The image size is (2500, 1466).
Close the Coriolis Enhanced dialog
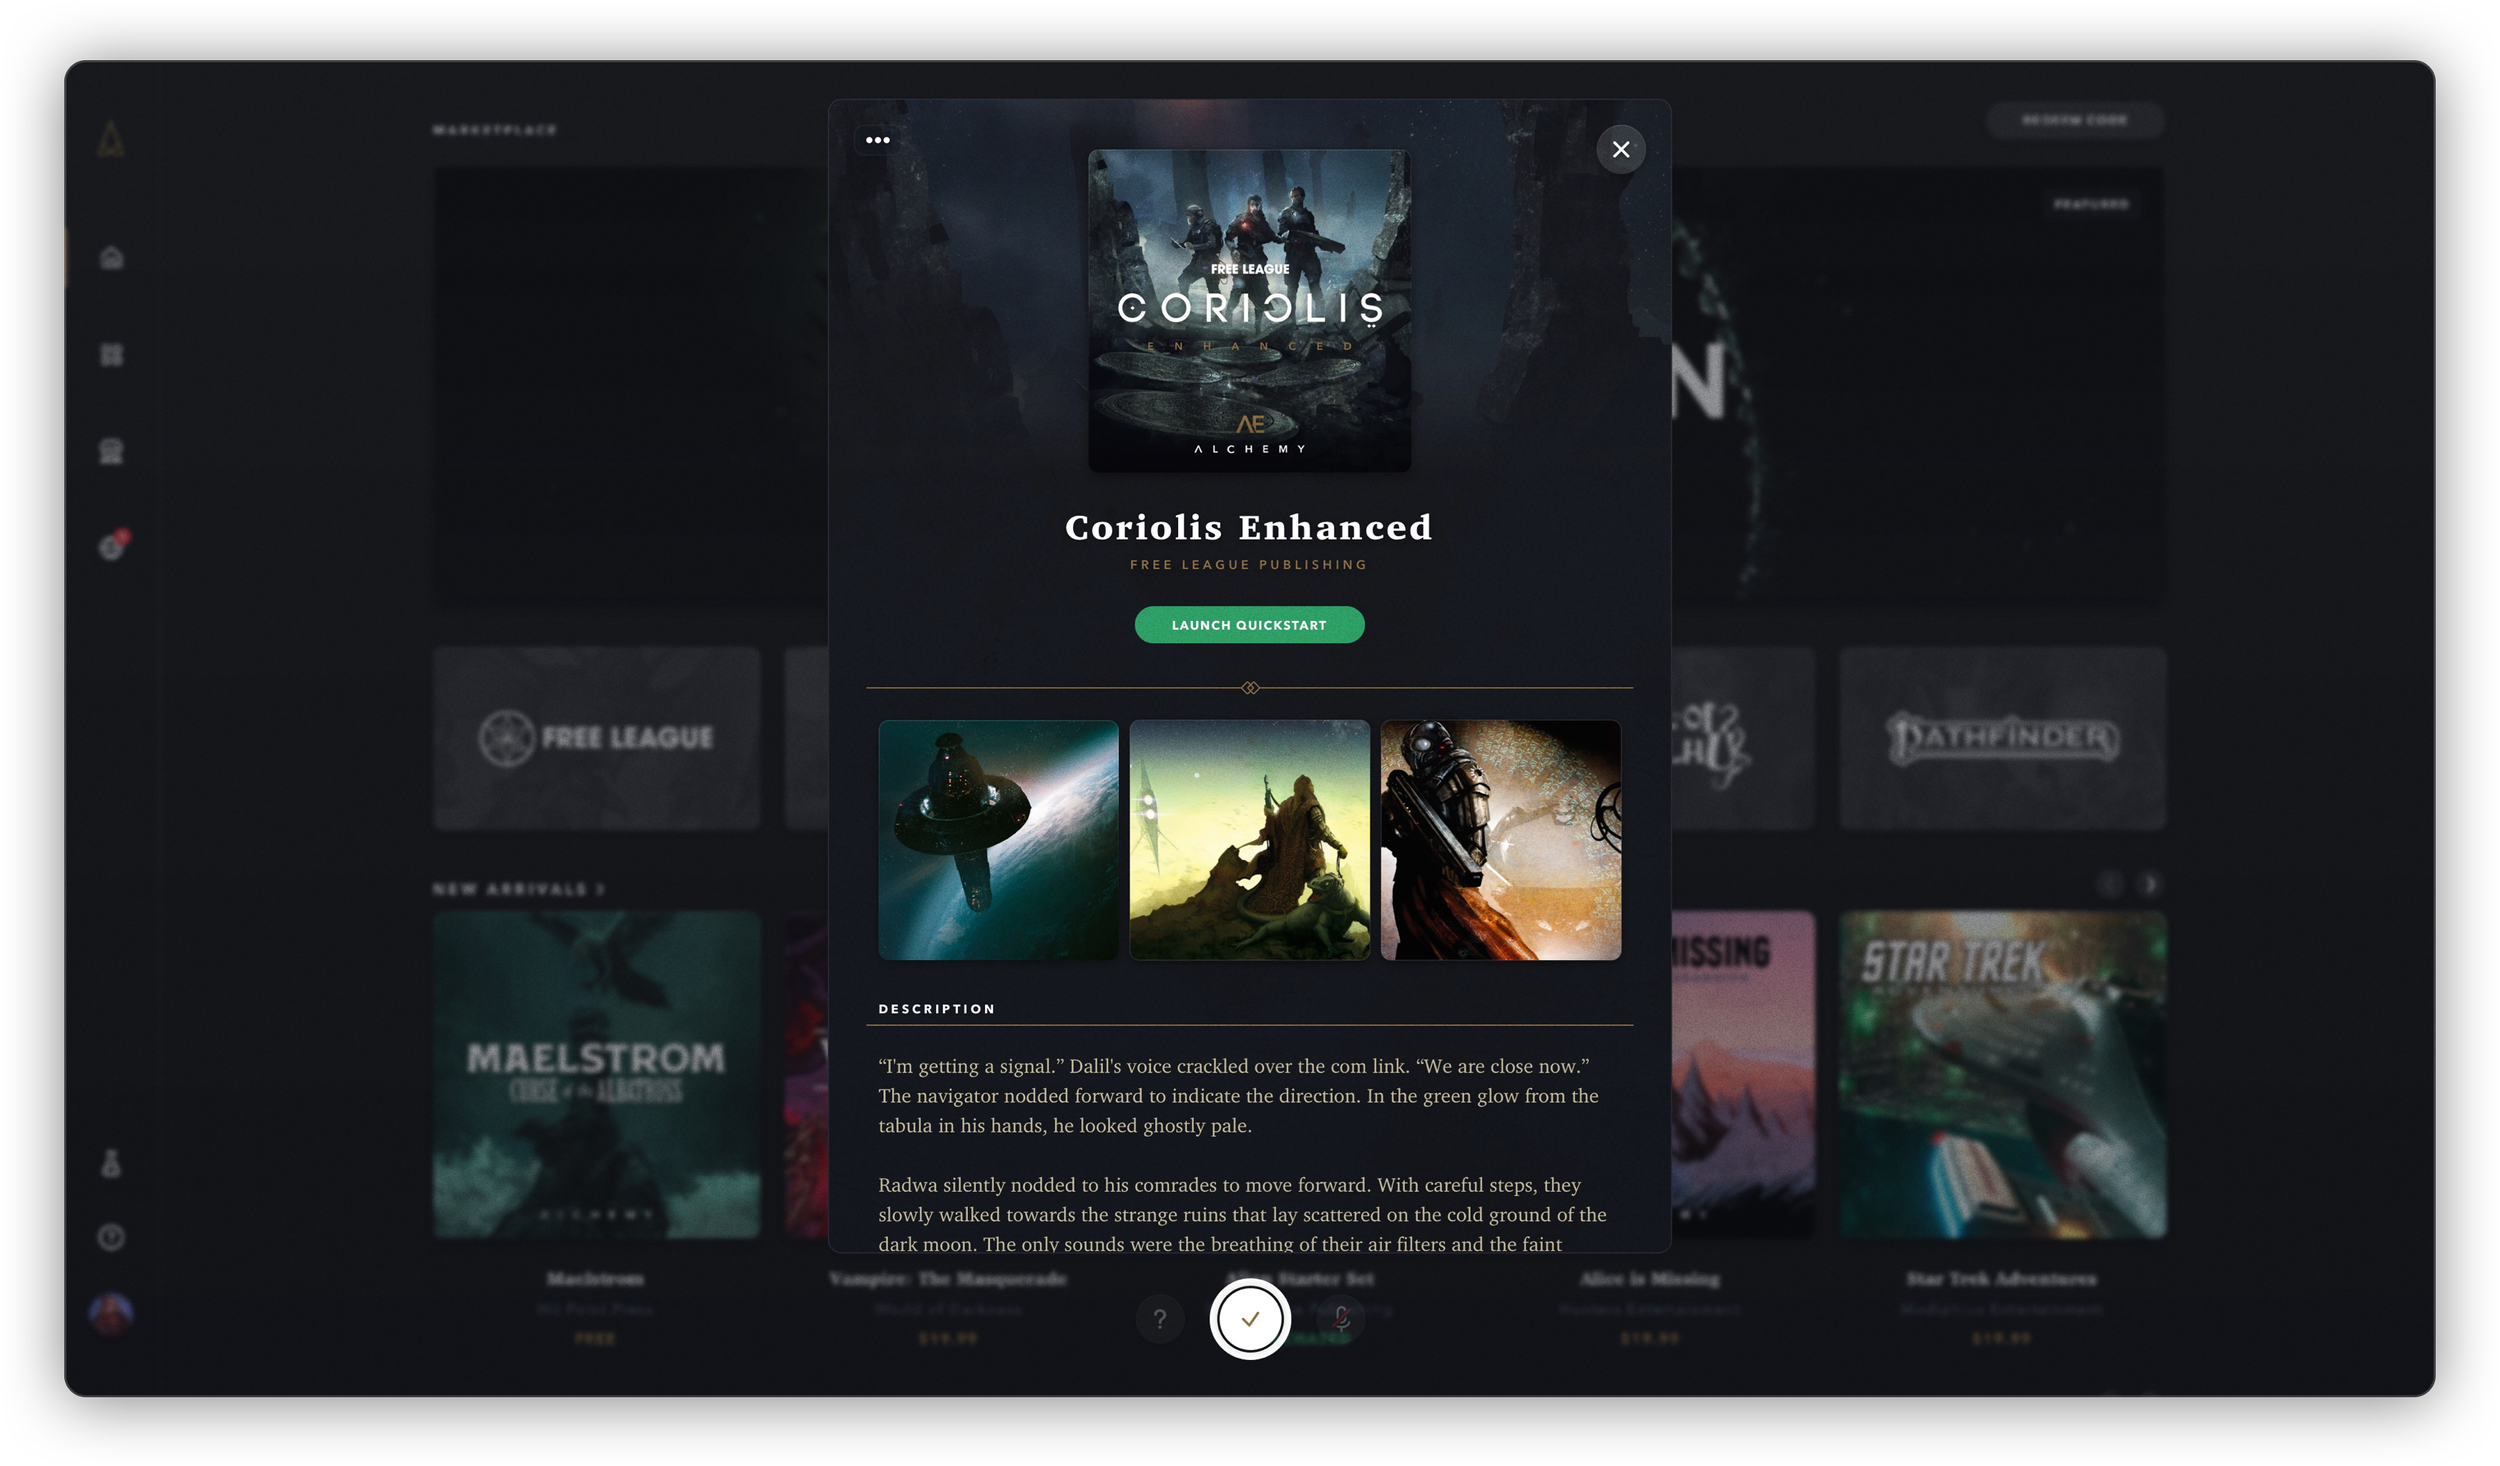click(x=1620, y=149)
